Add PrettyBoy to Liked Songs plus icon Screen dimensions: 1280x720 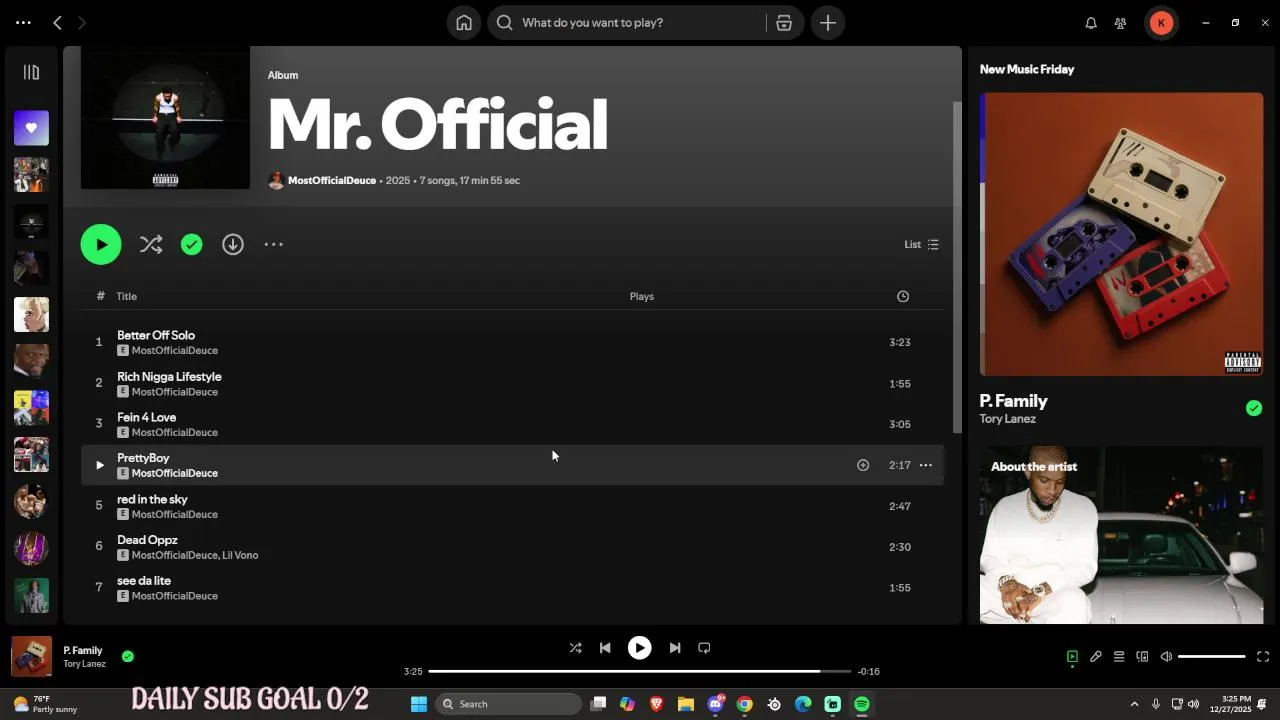pos(863,465)
